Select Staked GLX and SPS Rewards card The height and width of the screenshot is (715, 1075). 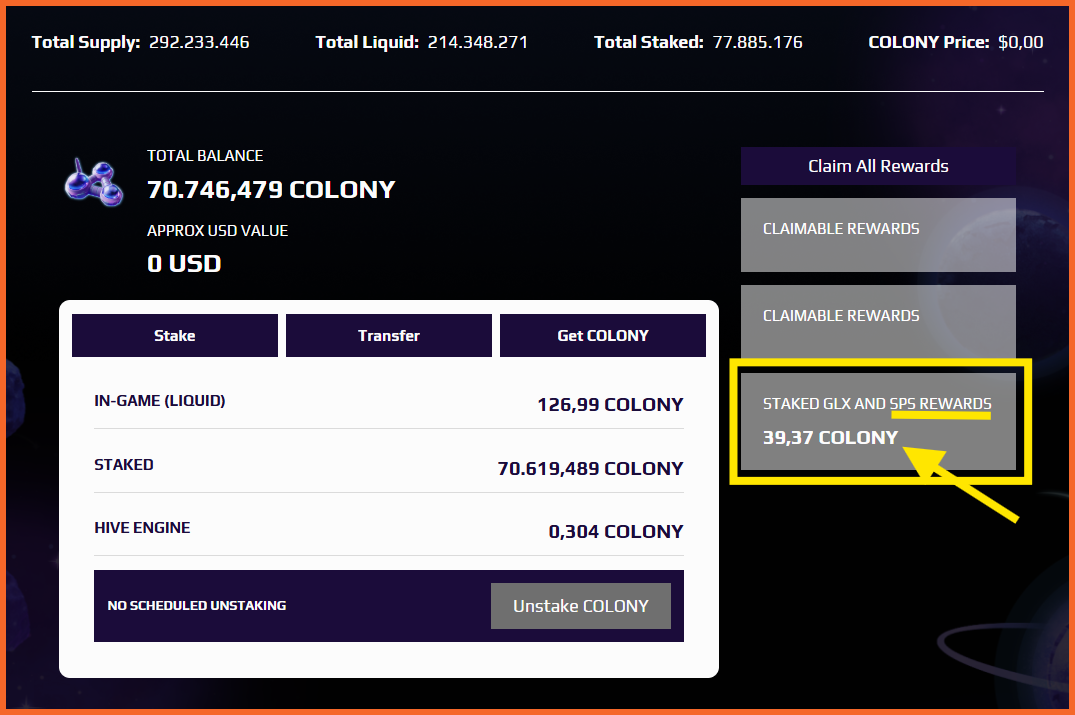(x=878, y=421)
